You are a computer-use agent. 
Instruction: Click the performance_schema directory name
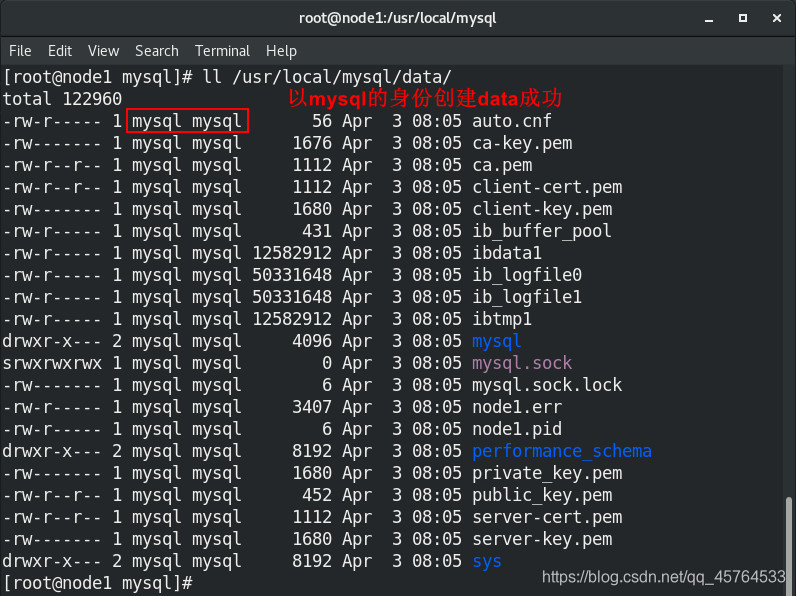561,451
